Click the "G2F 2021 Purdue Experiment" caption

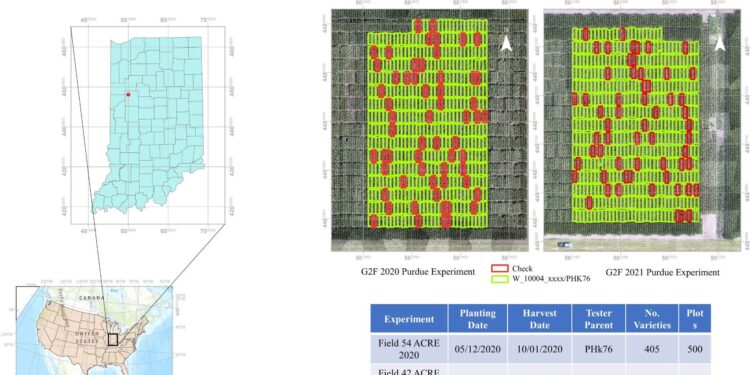[662, 272]
